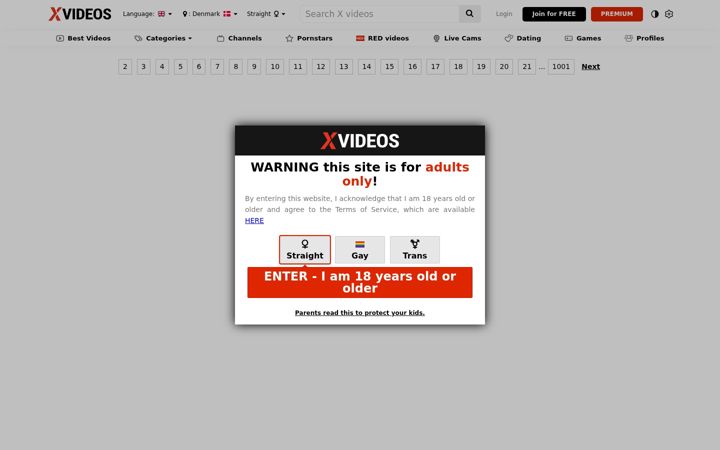The height and width of the screenshot is (450, 720).
Task: Go to page 3
Action: [x=143, y=67]
